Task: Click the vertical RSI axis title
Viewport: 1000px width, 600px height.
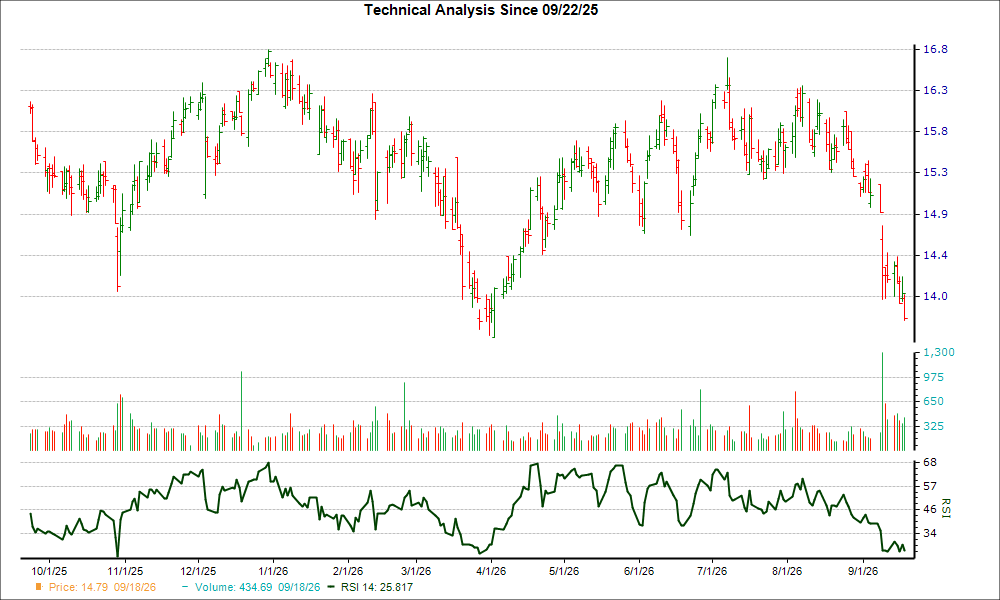Action: point(945,508)
